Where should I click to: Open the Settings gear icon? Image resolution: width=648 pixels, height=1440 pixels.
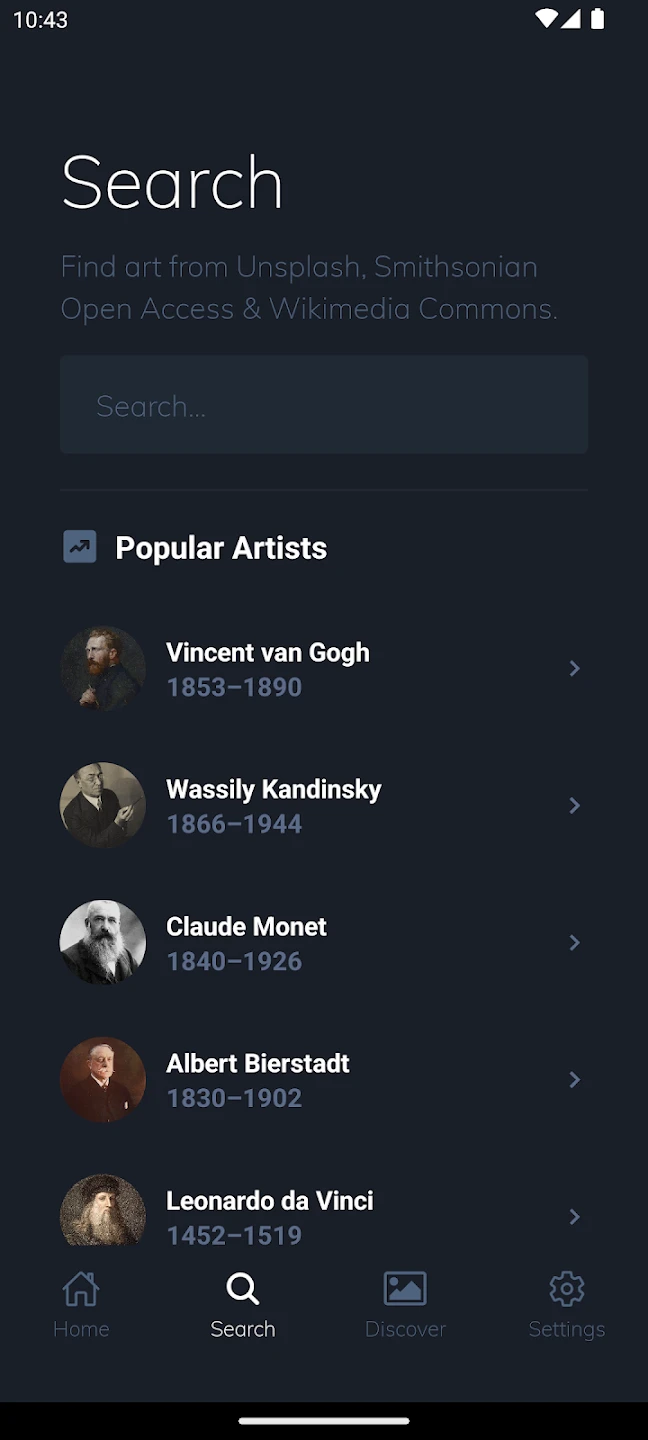(566, 1289)
